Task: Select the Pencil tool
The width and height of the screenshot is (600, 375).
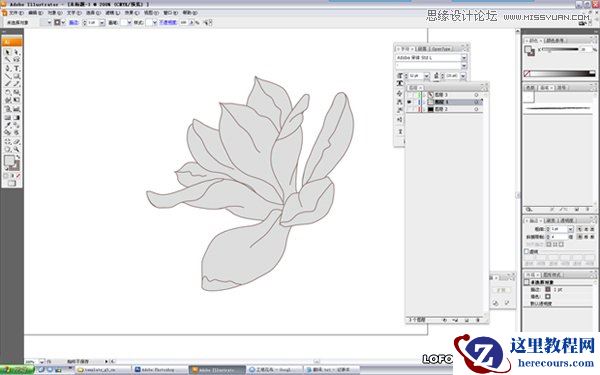Action: (x=17, y=84)
